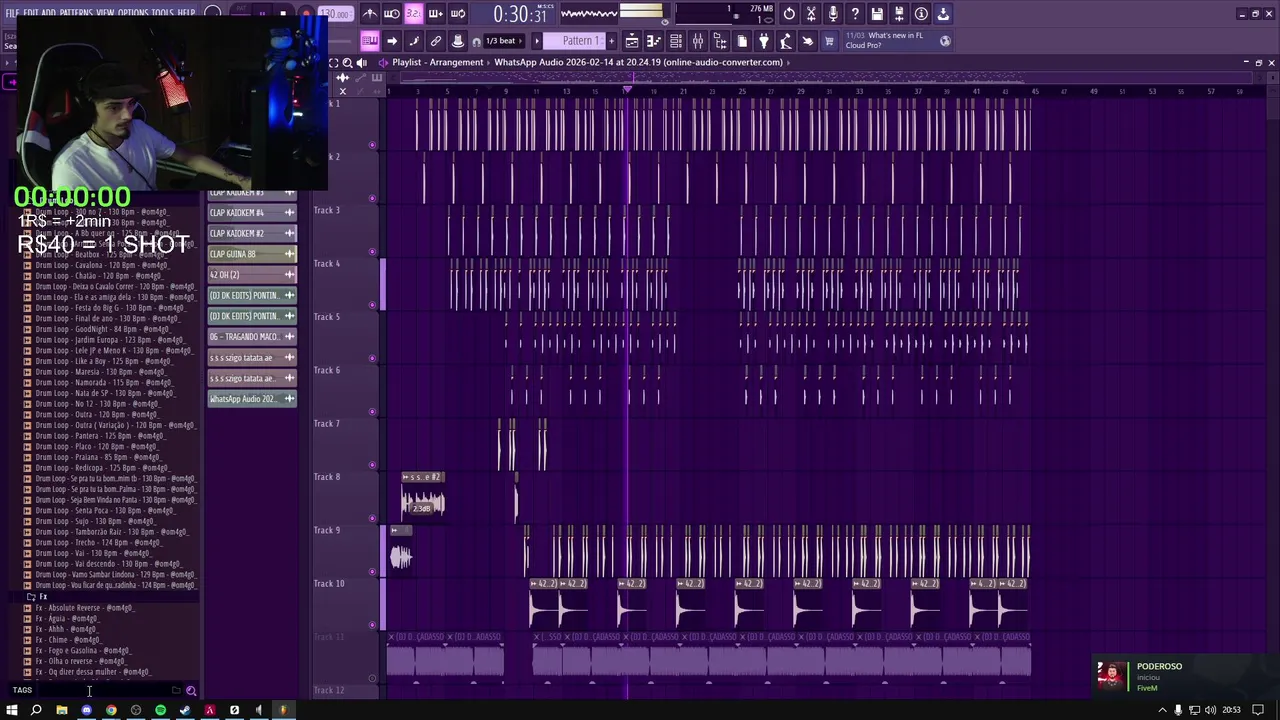Open the undo history icon
This screenshot has height=720, width=1280.
coord(789,14)
